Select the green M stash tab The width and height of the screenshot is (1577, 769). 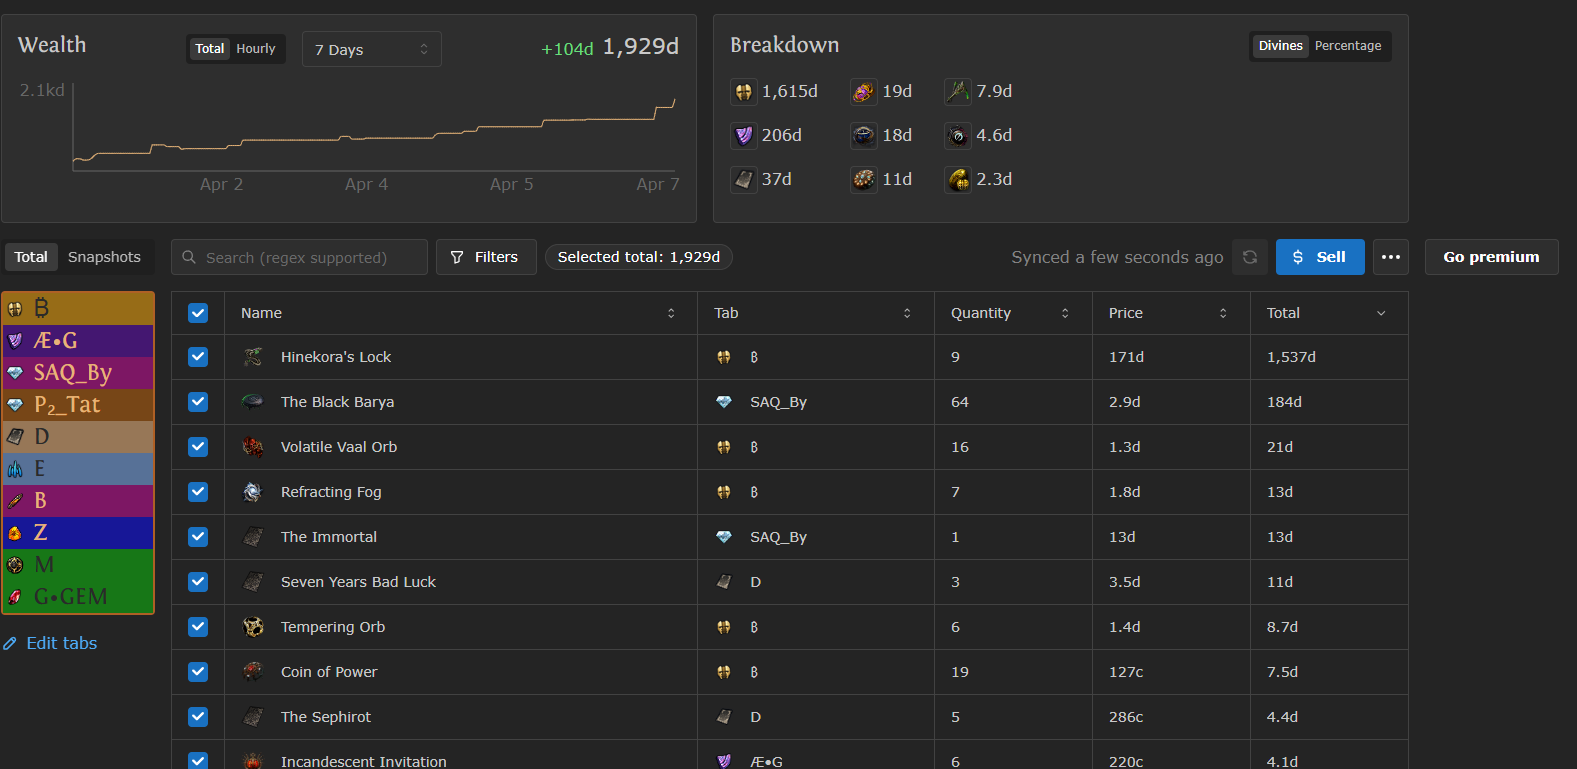tap(78, 565)
